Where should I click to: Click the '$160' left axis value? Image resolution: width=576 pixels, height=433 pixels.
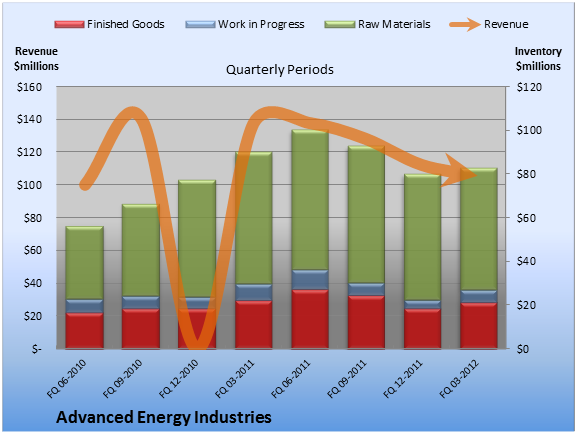click(29, 87)
